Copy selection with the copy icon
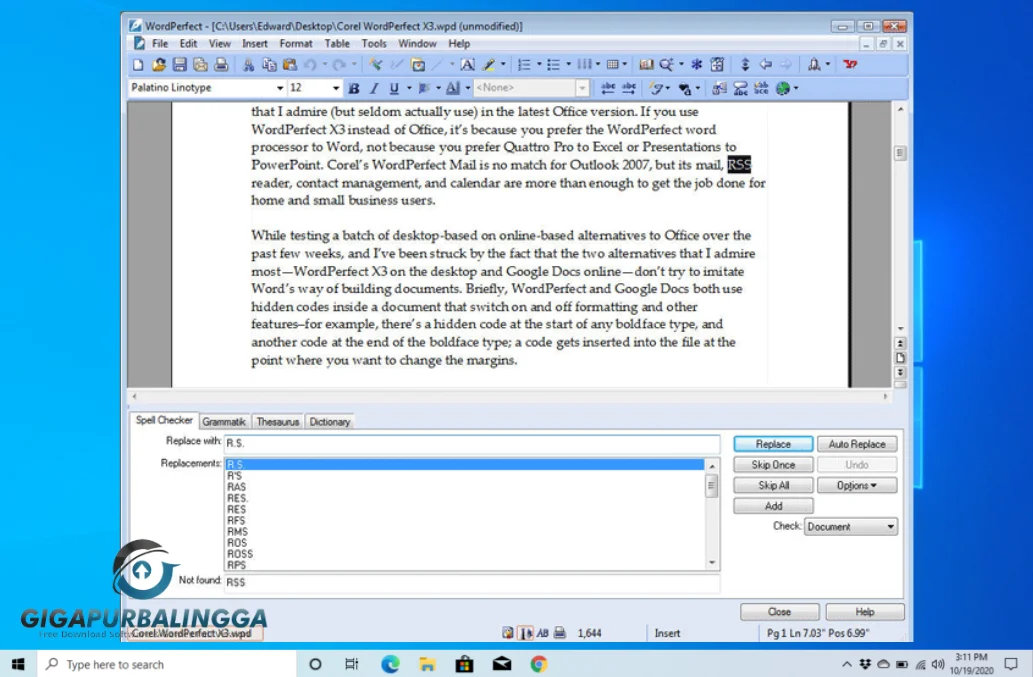This screenshot has width=1033, height=677. tap(269, 65)
